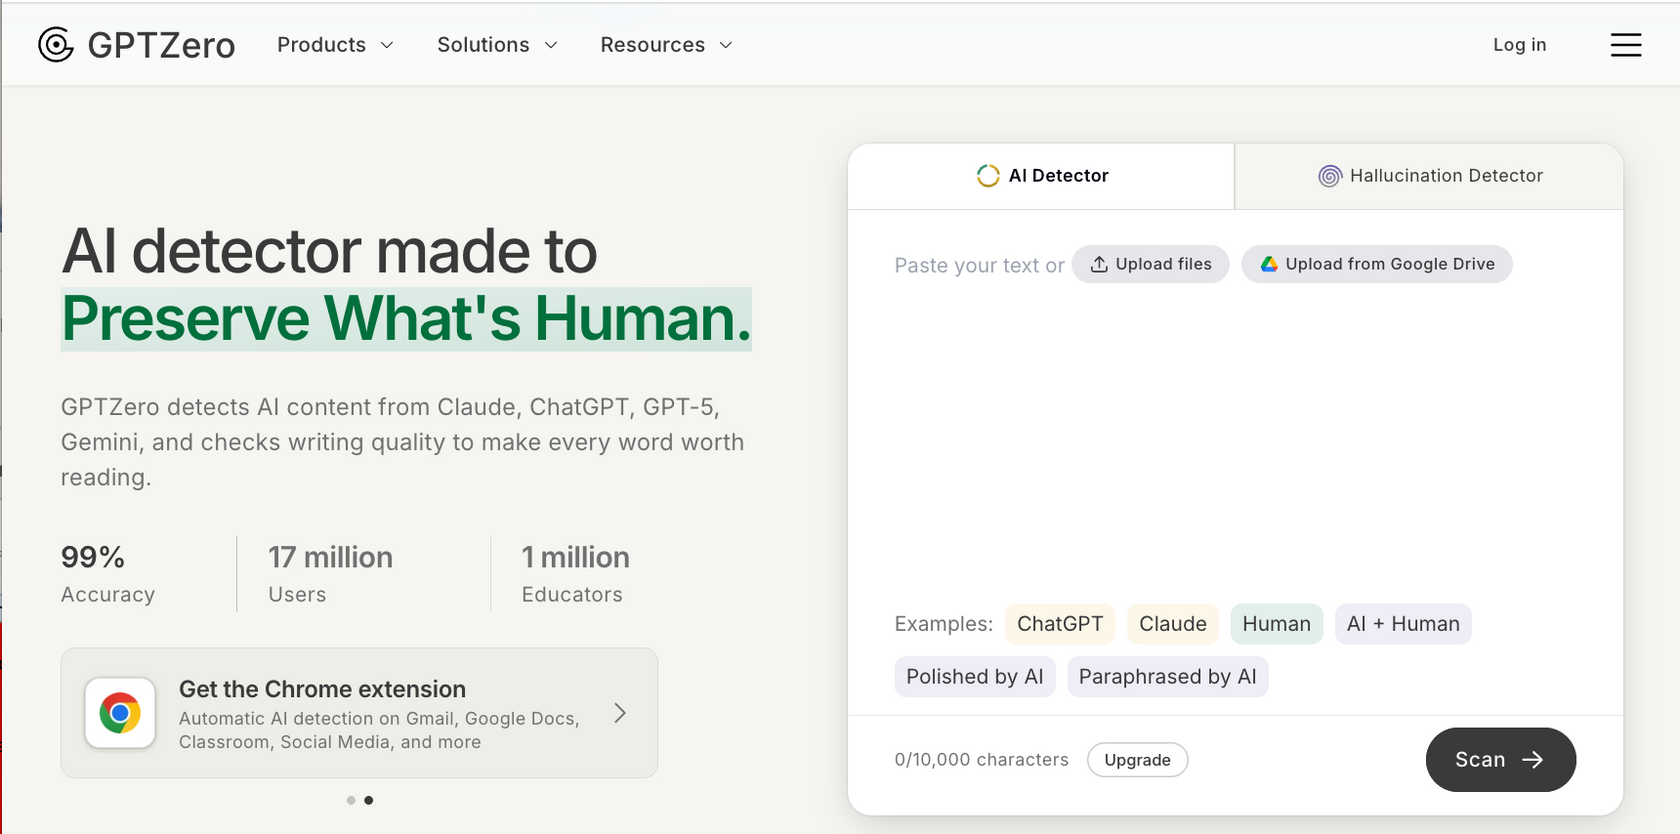The height and width of the screenshot is (834, 1680).
Task: Load the Paraphrased by AI example
Action: [x=1168, y=677]
